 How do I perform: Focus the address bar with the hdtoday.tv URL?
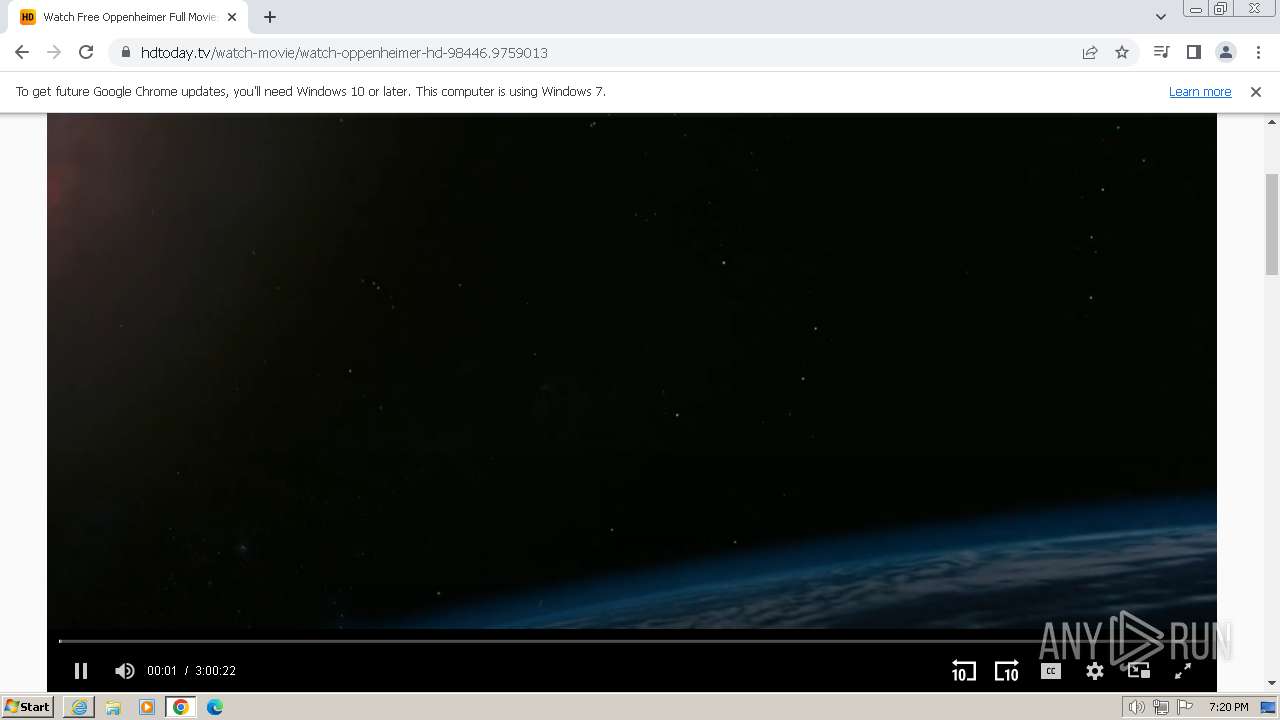click(x=600, y=53)
